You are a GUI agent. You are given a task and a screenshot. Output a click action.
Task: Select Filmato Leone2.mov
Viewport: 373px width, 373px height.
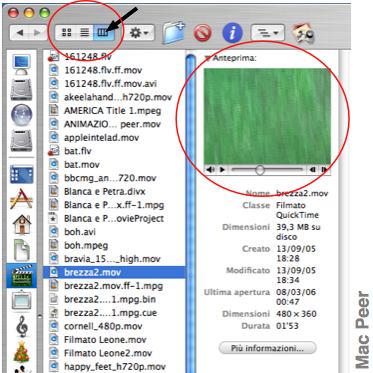point(114,353)
